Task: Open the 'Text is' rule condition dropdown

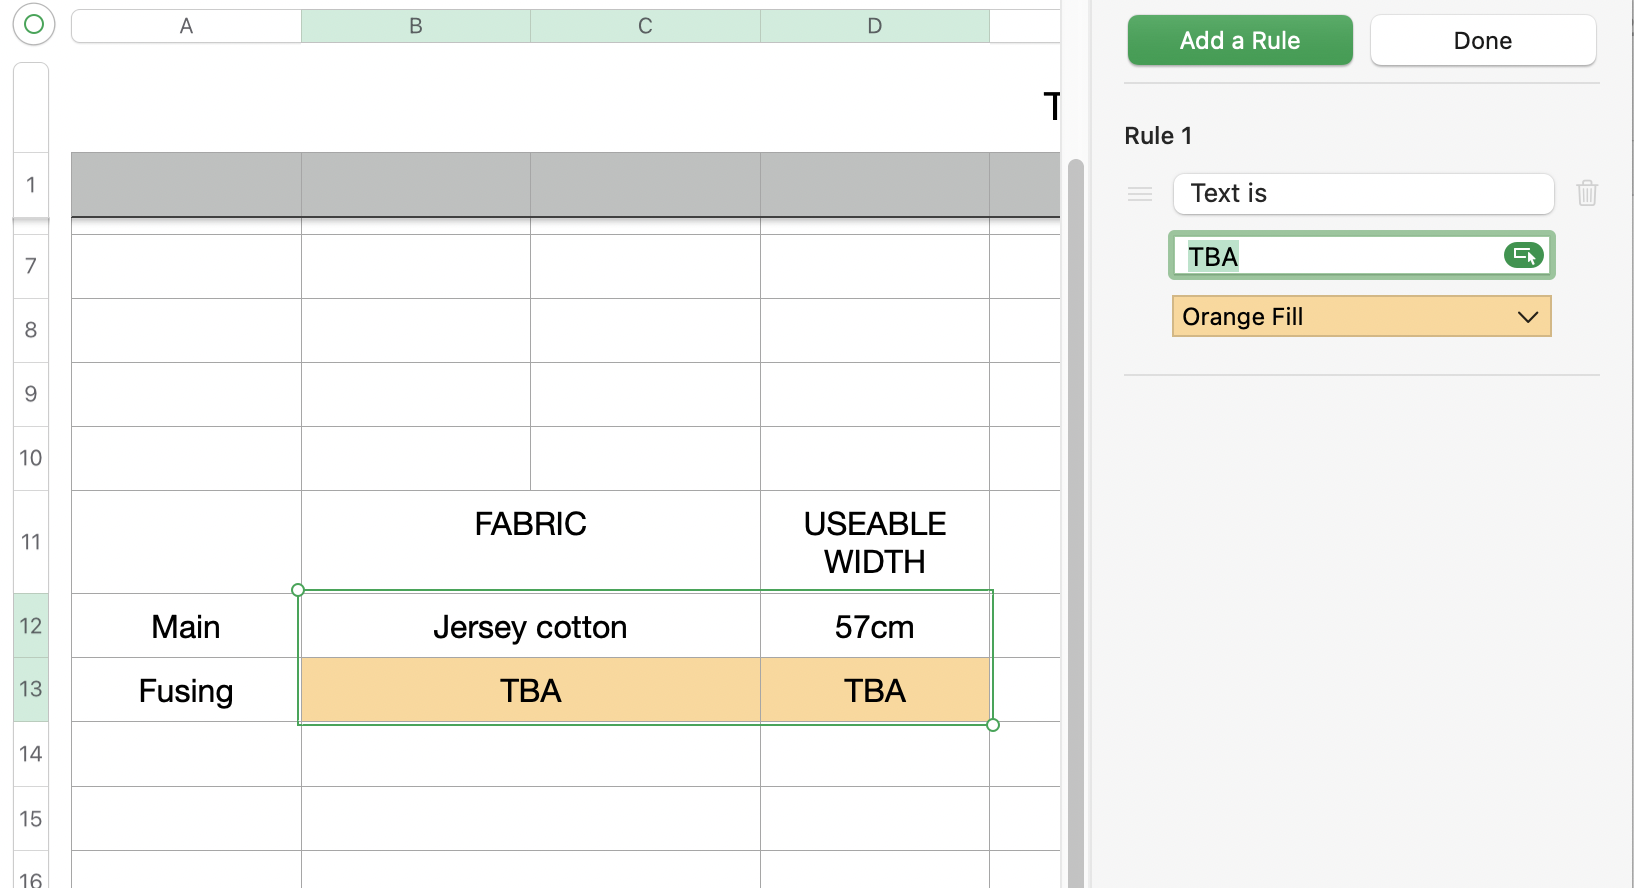Action: pos(1362,194)
